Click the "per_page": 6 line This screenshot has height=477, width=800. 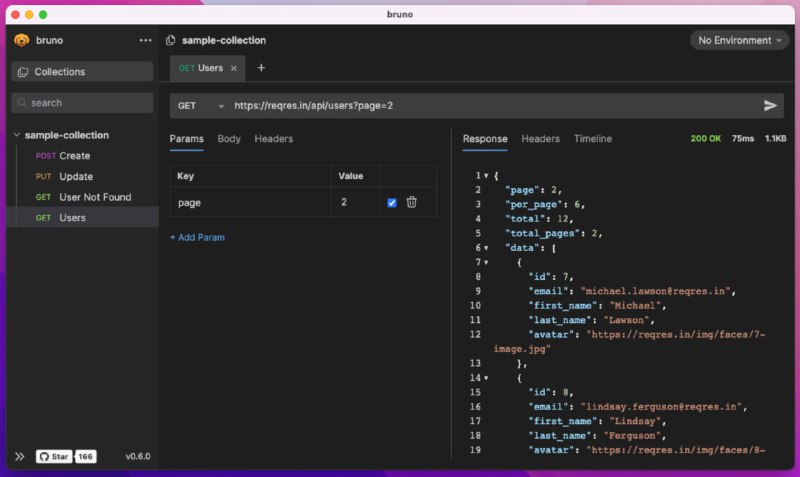pos(544,205)
